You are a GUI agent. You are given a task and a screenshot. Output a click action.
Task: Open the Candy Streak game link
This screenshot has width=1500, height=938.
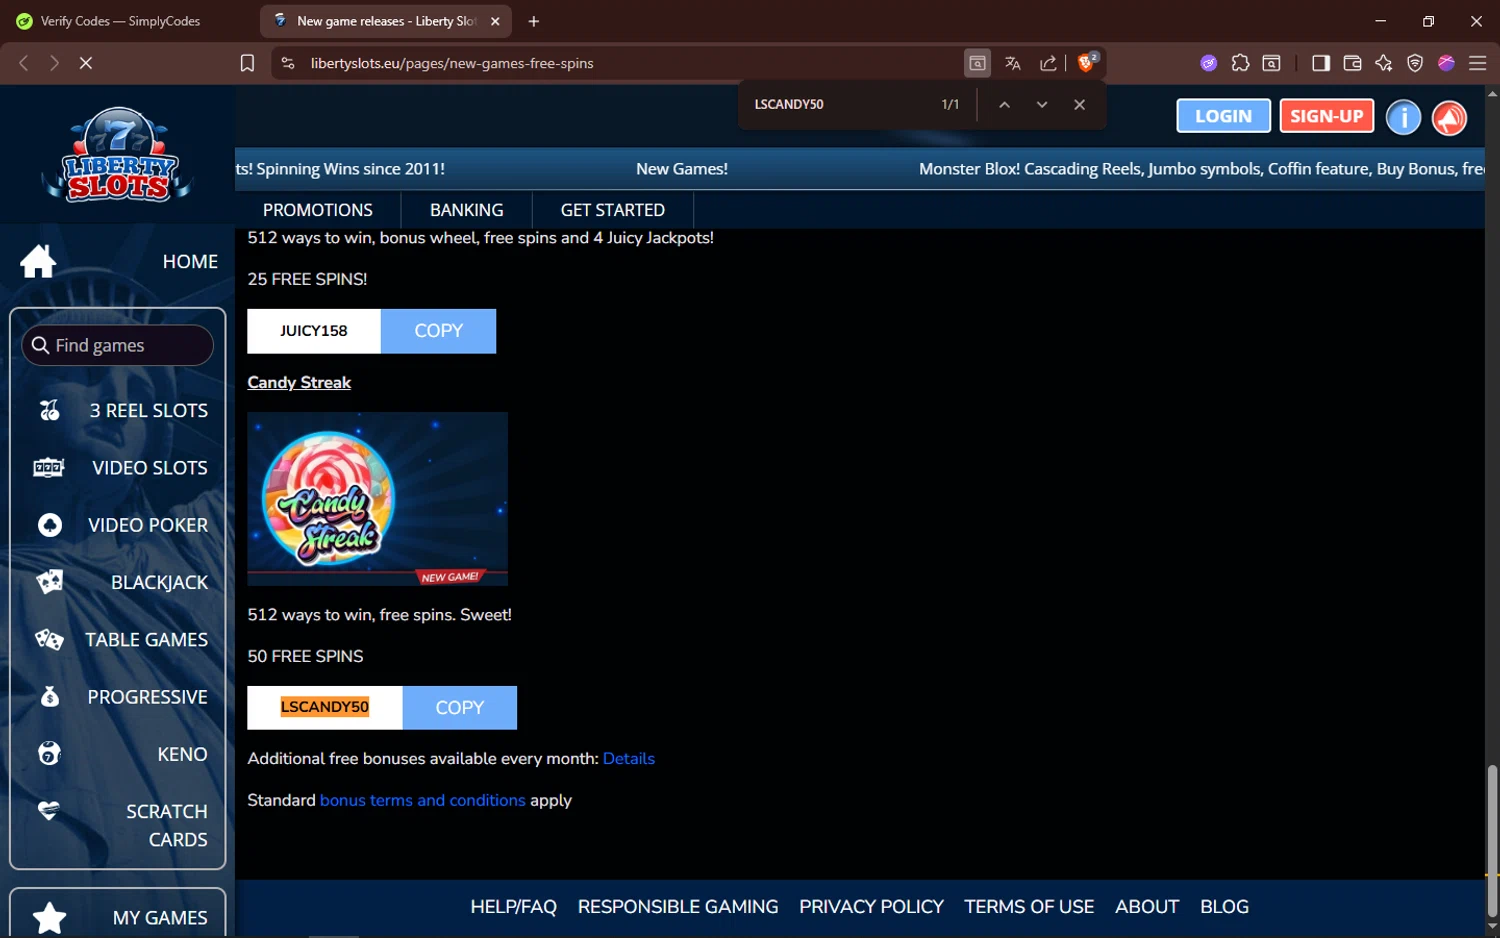pyautogui.click(x=299, y=383)
